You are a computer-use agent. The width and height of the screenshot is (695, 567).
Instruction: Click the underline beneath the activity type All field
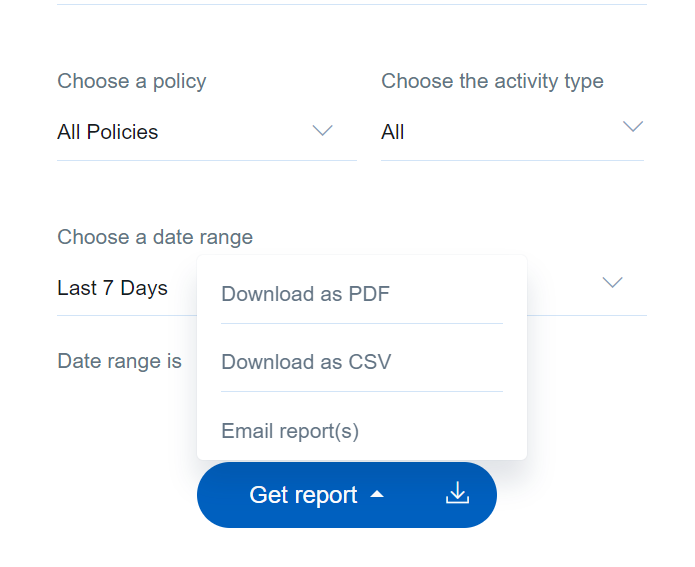pyautogui.click(x=512, y=160)
